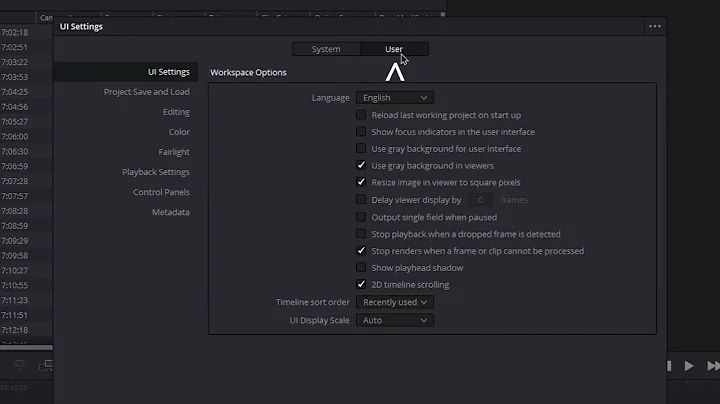Click the 7:11:51 timecode entry
Screen dimensions: 720x404
pos(15,315)
